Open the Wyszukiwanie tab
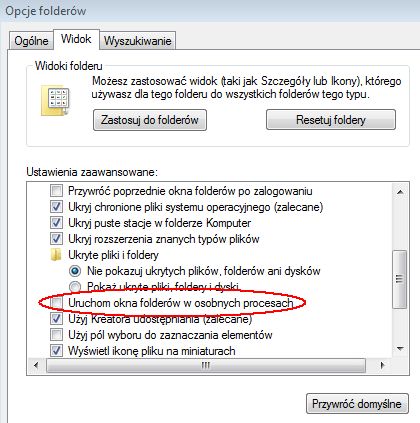The width and height of the screenshot is (420, 423). pyautogui.click(x=137, y=41)
